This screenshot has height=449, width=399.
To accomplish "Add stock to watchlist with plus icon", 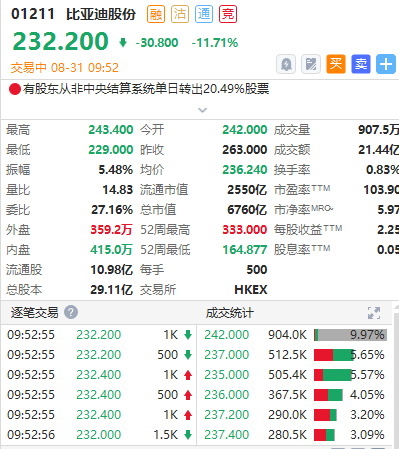I will click(386, 64).
